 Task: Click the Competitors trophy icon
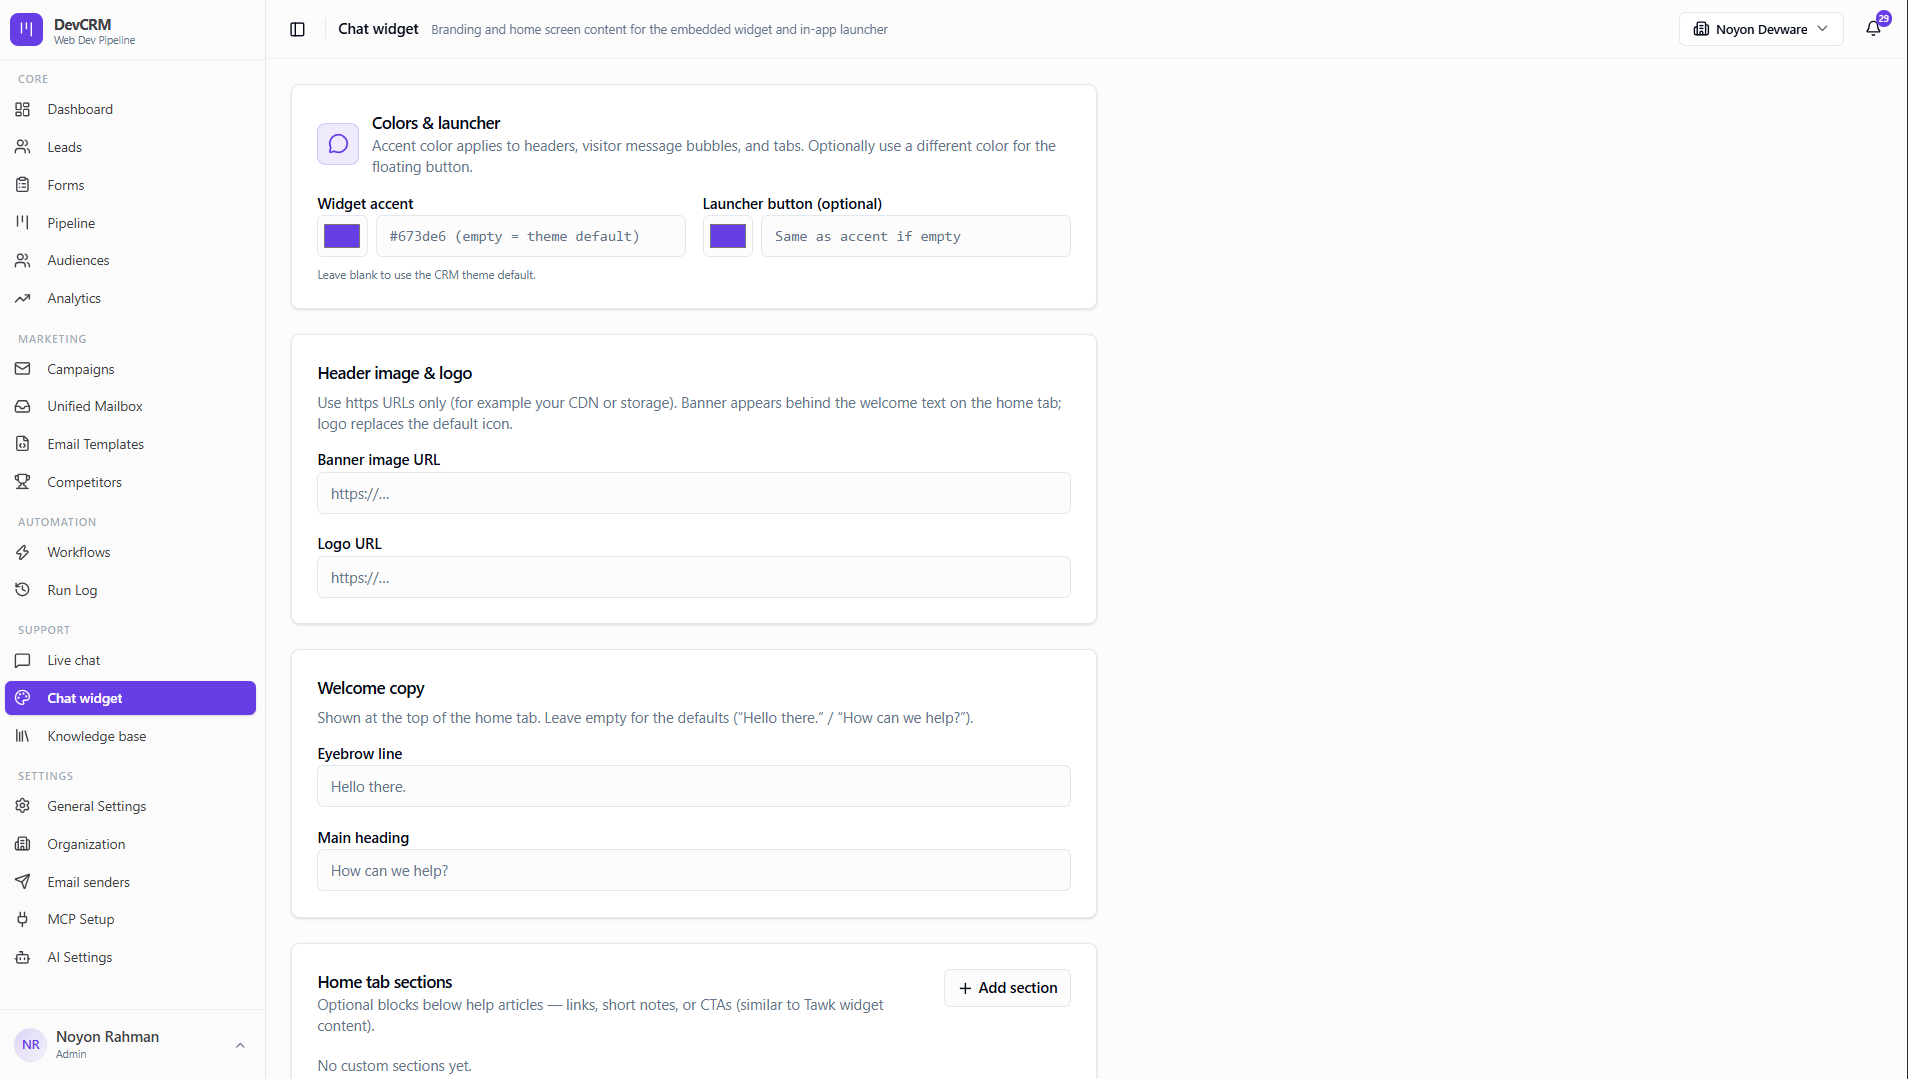(x=23, y=482)
